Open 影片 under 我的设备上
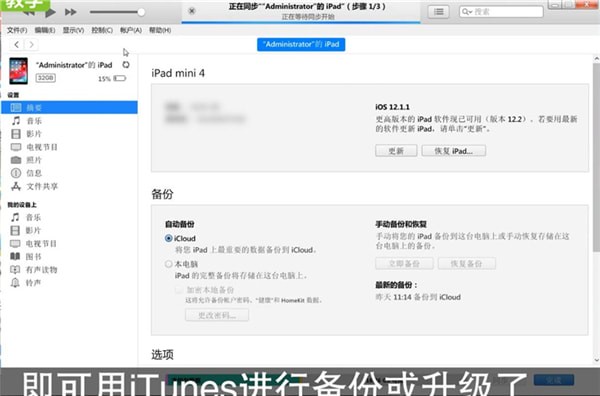600x396 pixels. tap(69, 230)
